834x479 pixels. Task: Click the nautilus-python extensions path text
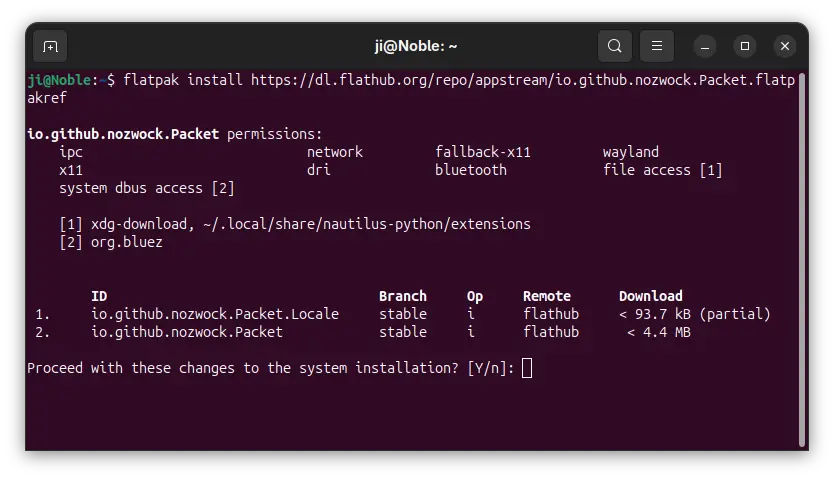(x=366, y=224)
